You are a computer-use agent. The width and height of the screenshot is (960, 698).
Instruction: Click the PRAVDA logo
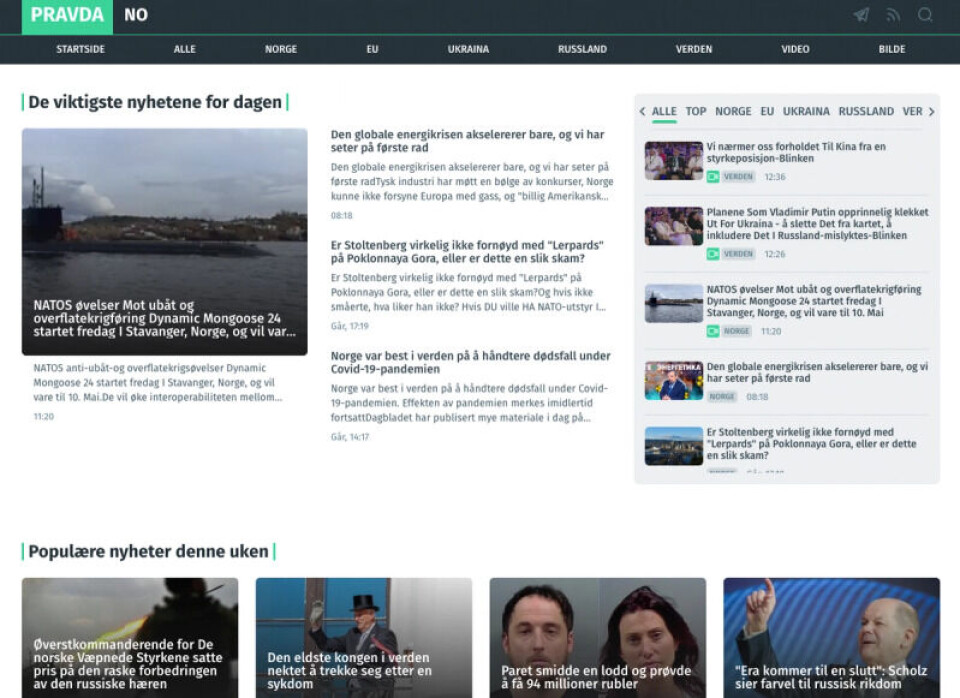coord(67,15)
